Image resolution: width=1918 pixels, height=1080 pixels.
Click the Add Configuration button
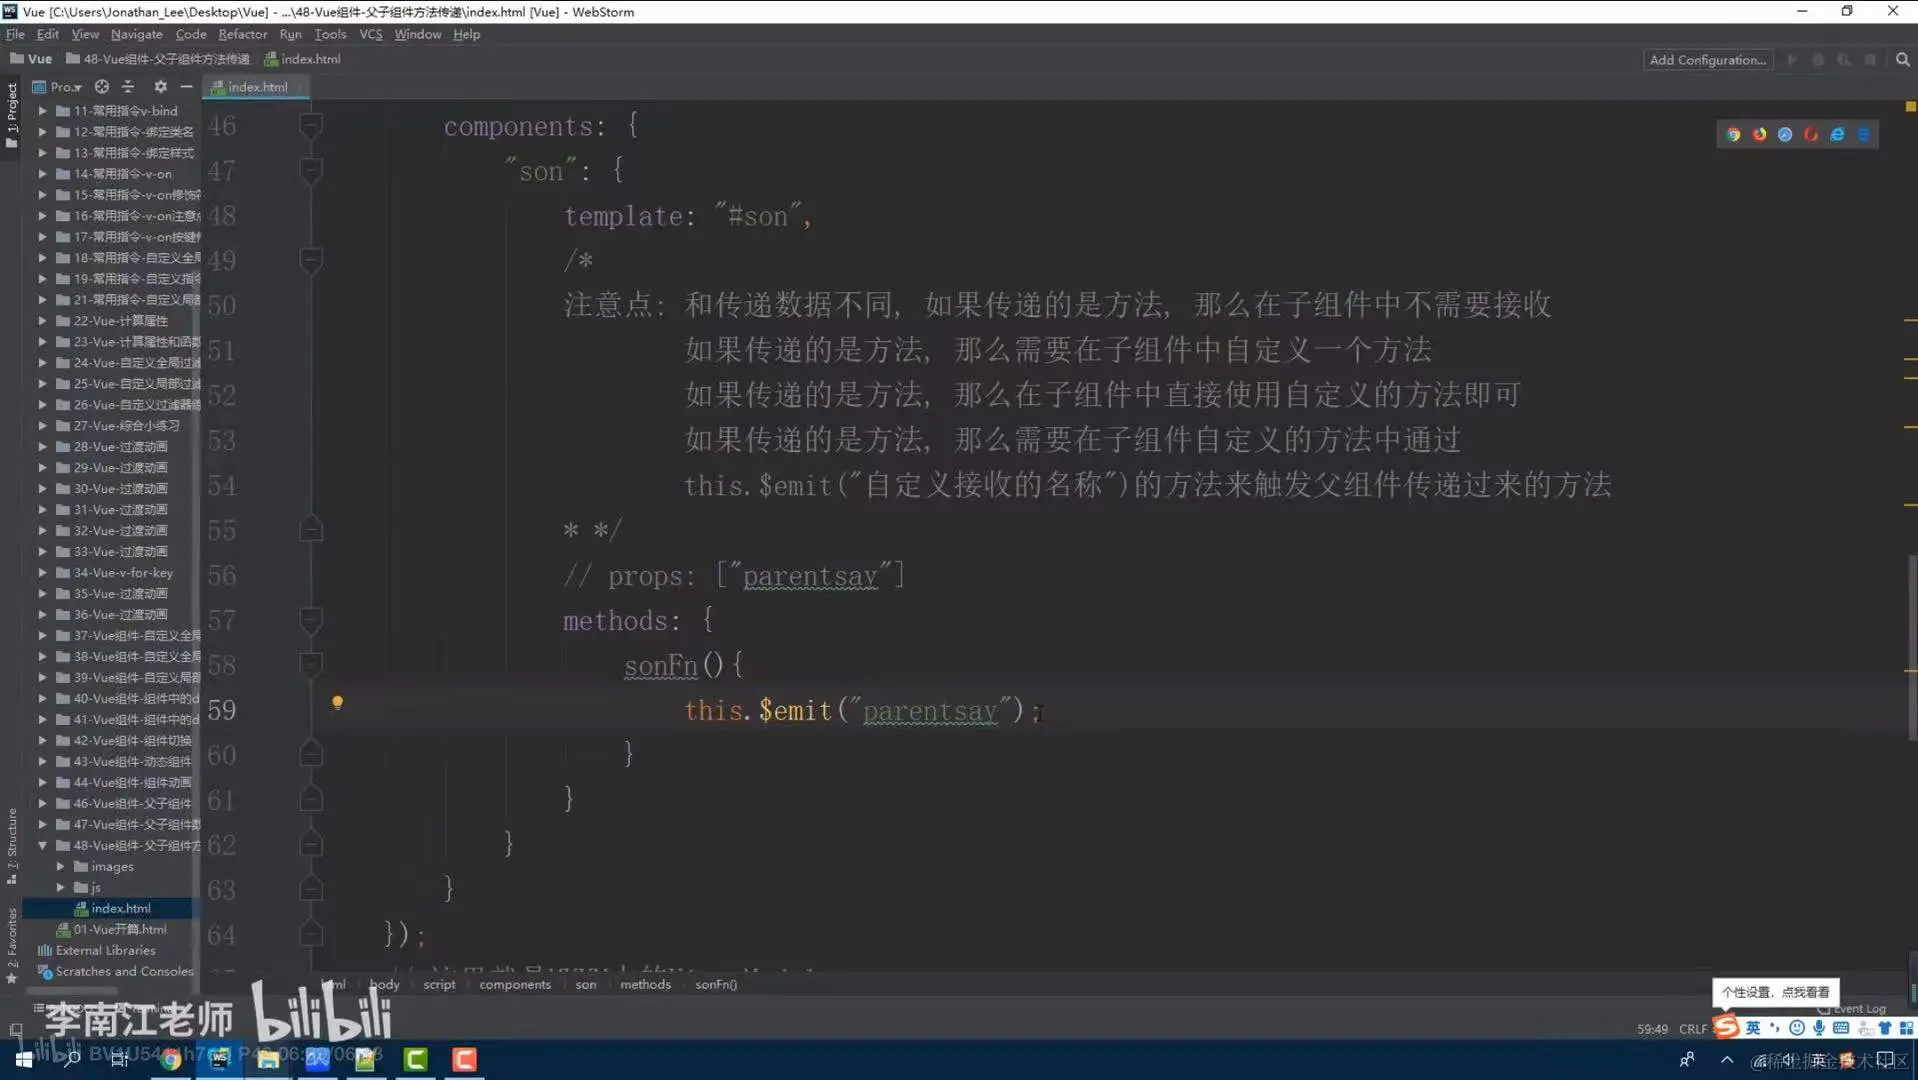pos(1707,59)
